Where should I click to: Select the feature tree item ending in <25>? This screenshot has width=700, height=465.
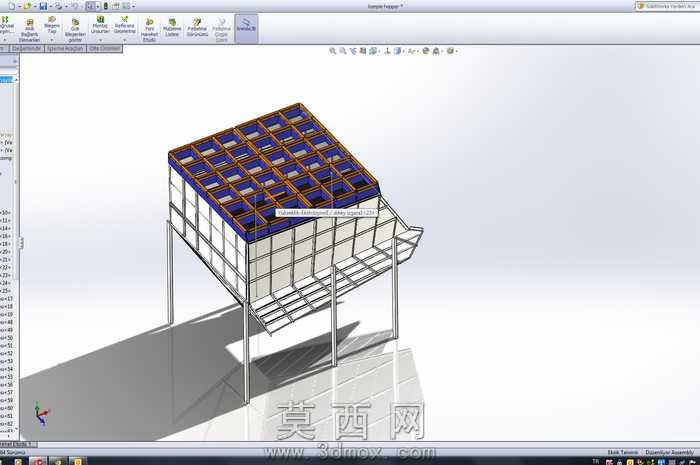(x=5, y=291)
